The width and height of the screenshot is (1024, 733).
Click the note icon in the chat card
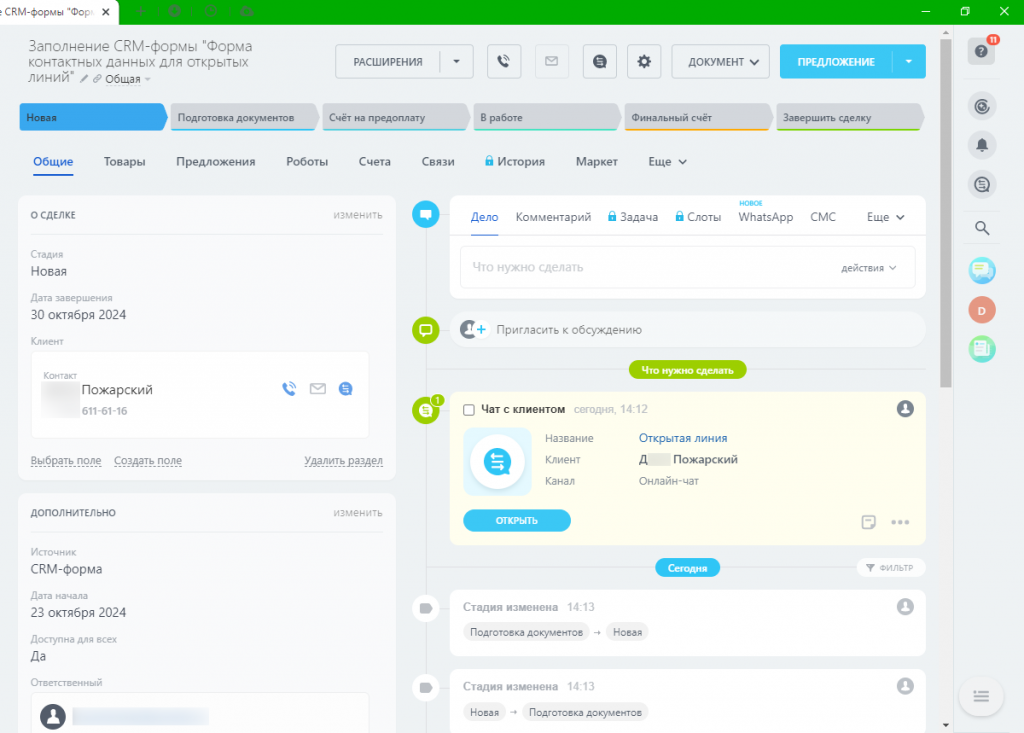point(868,522)
